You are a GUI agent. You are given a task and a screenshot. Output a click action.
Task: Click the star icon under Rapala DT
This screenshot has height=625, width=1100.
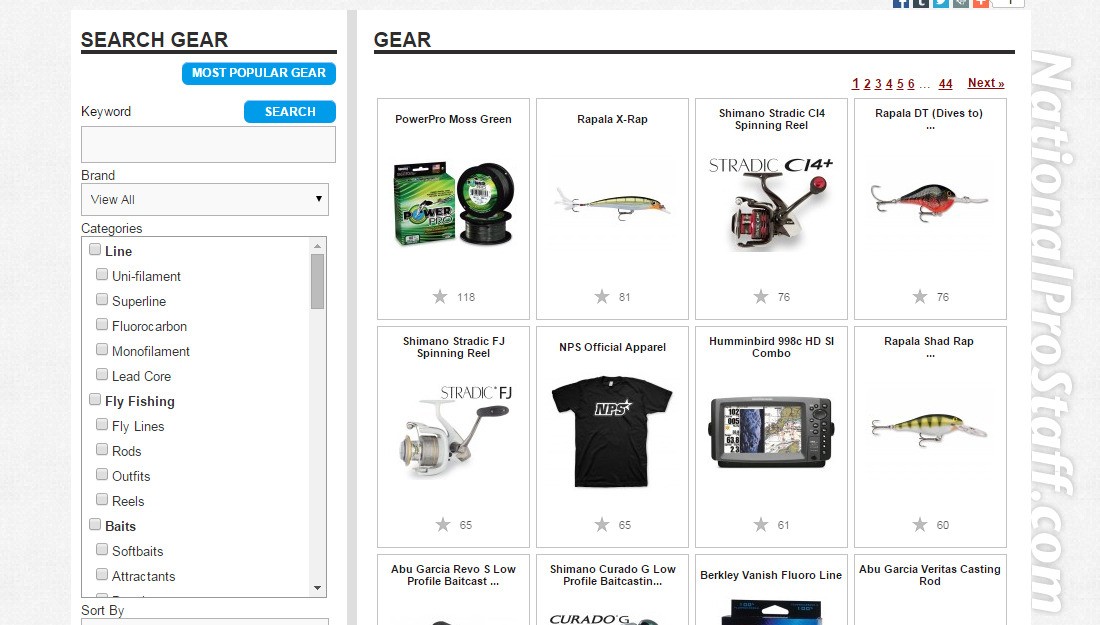point(920,297)
